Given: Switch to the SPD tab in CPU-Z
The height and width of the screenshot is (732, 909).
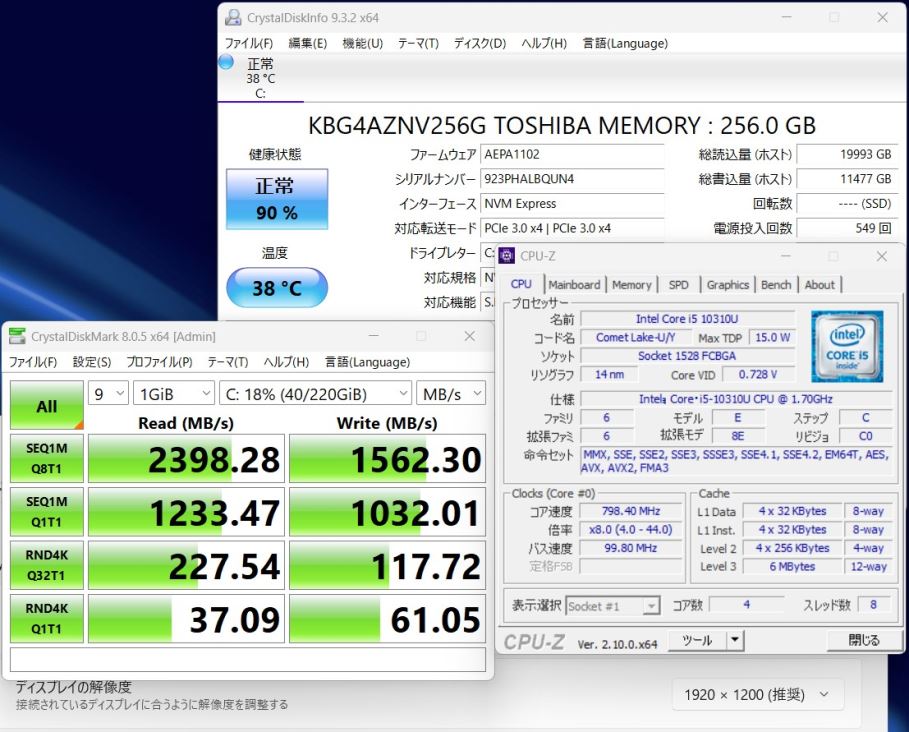Looking at the screenshot, I should click(678, 285).
